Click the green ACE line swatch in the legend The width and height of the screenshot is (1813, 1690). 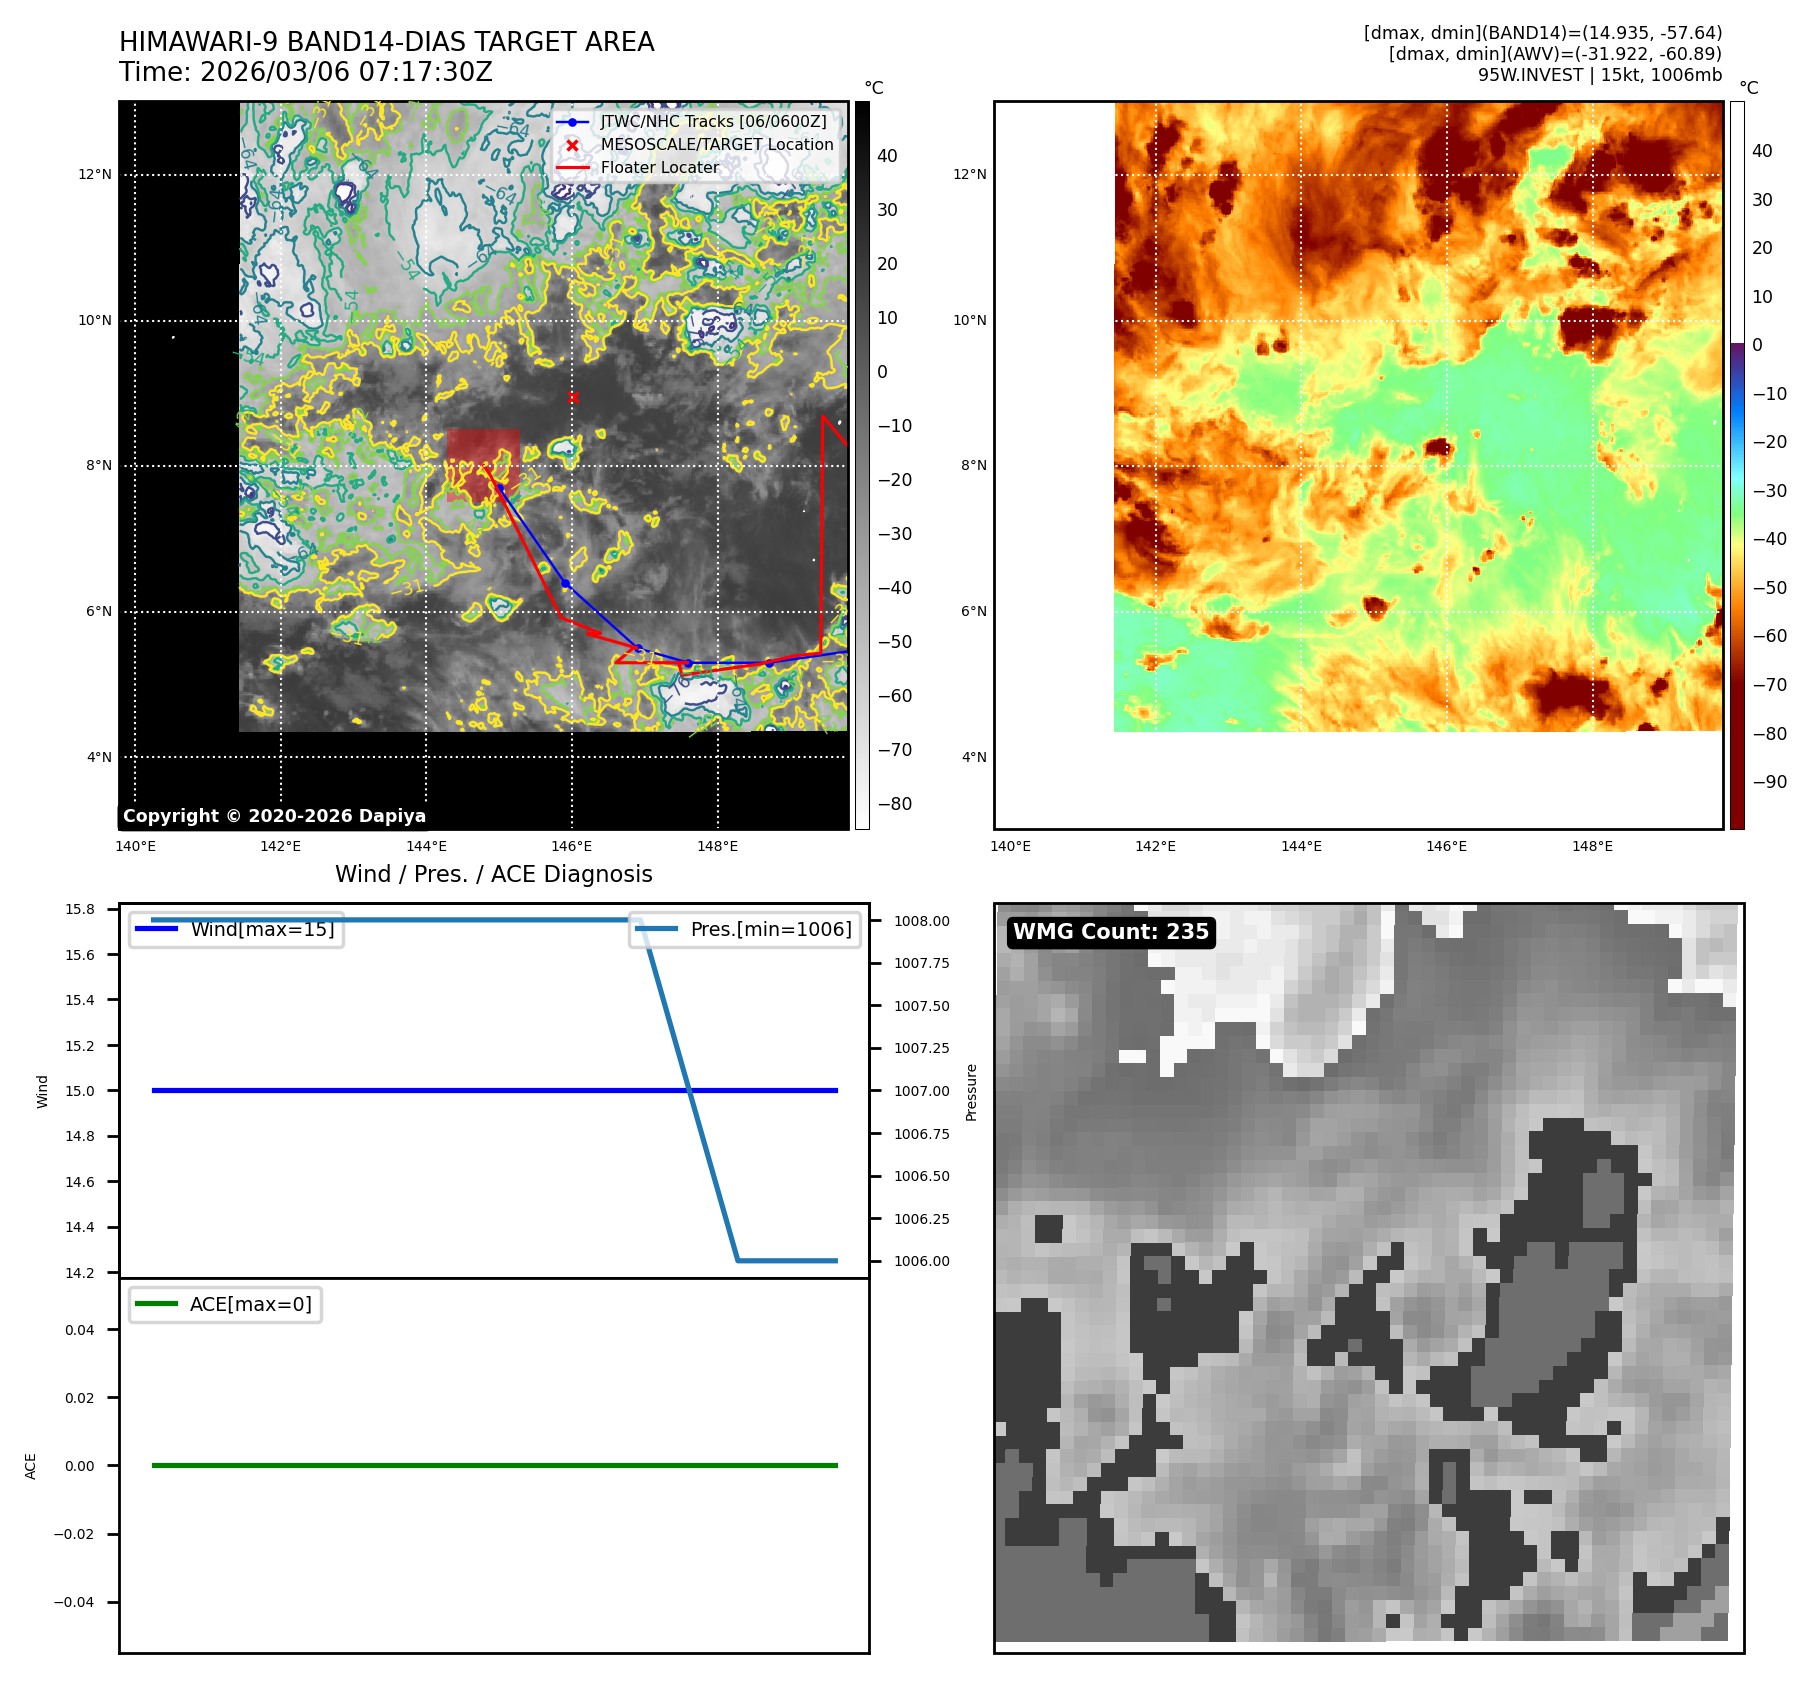[156, 1304]
